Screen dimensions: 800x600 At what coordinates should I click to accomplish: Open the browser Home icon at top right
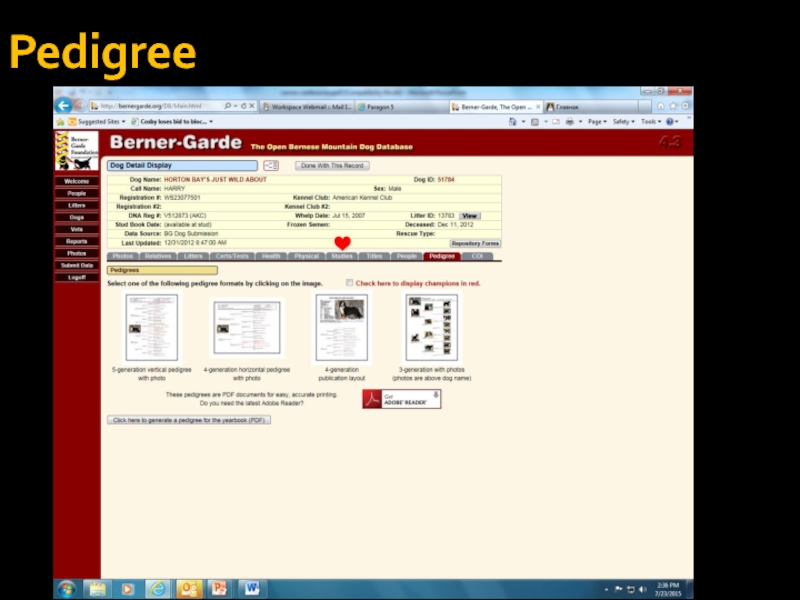coord(661,106)
